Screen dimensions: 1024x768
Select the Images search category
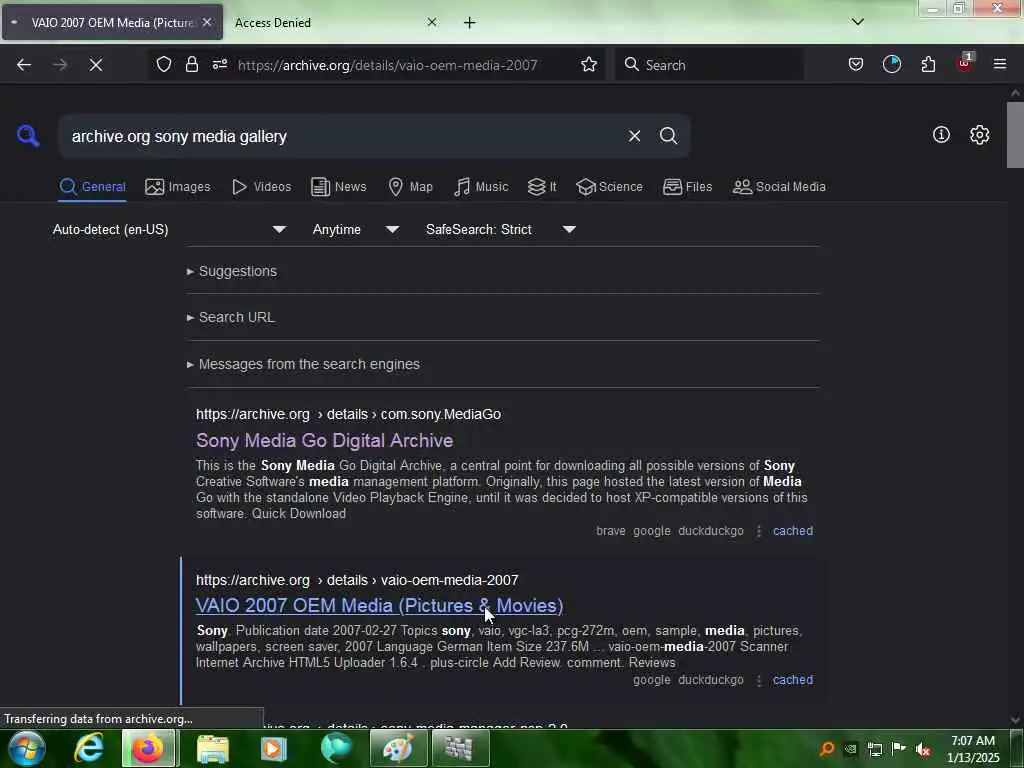click(178, 187)
